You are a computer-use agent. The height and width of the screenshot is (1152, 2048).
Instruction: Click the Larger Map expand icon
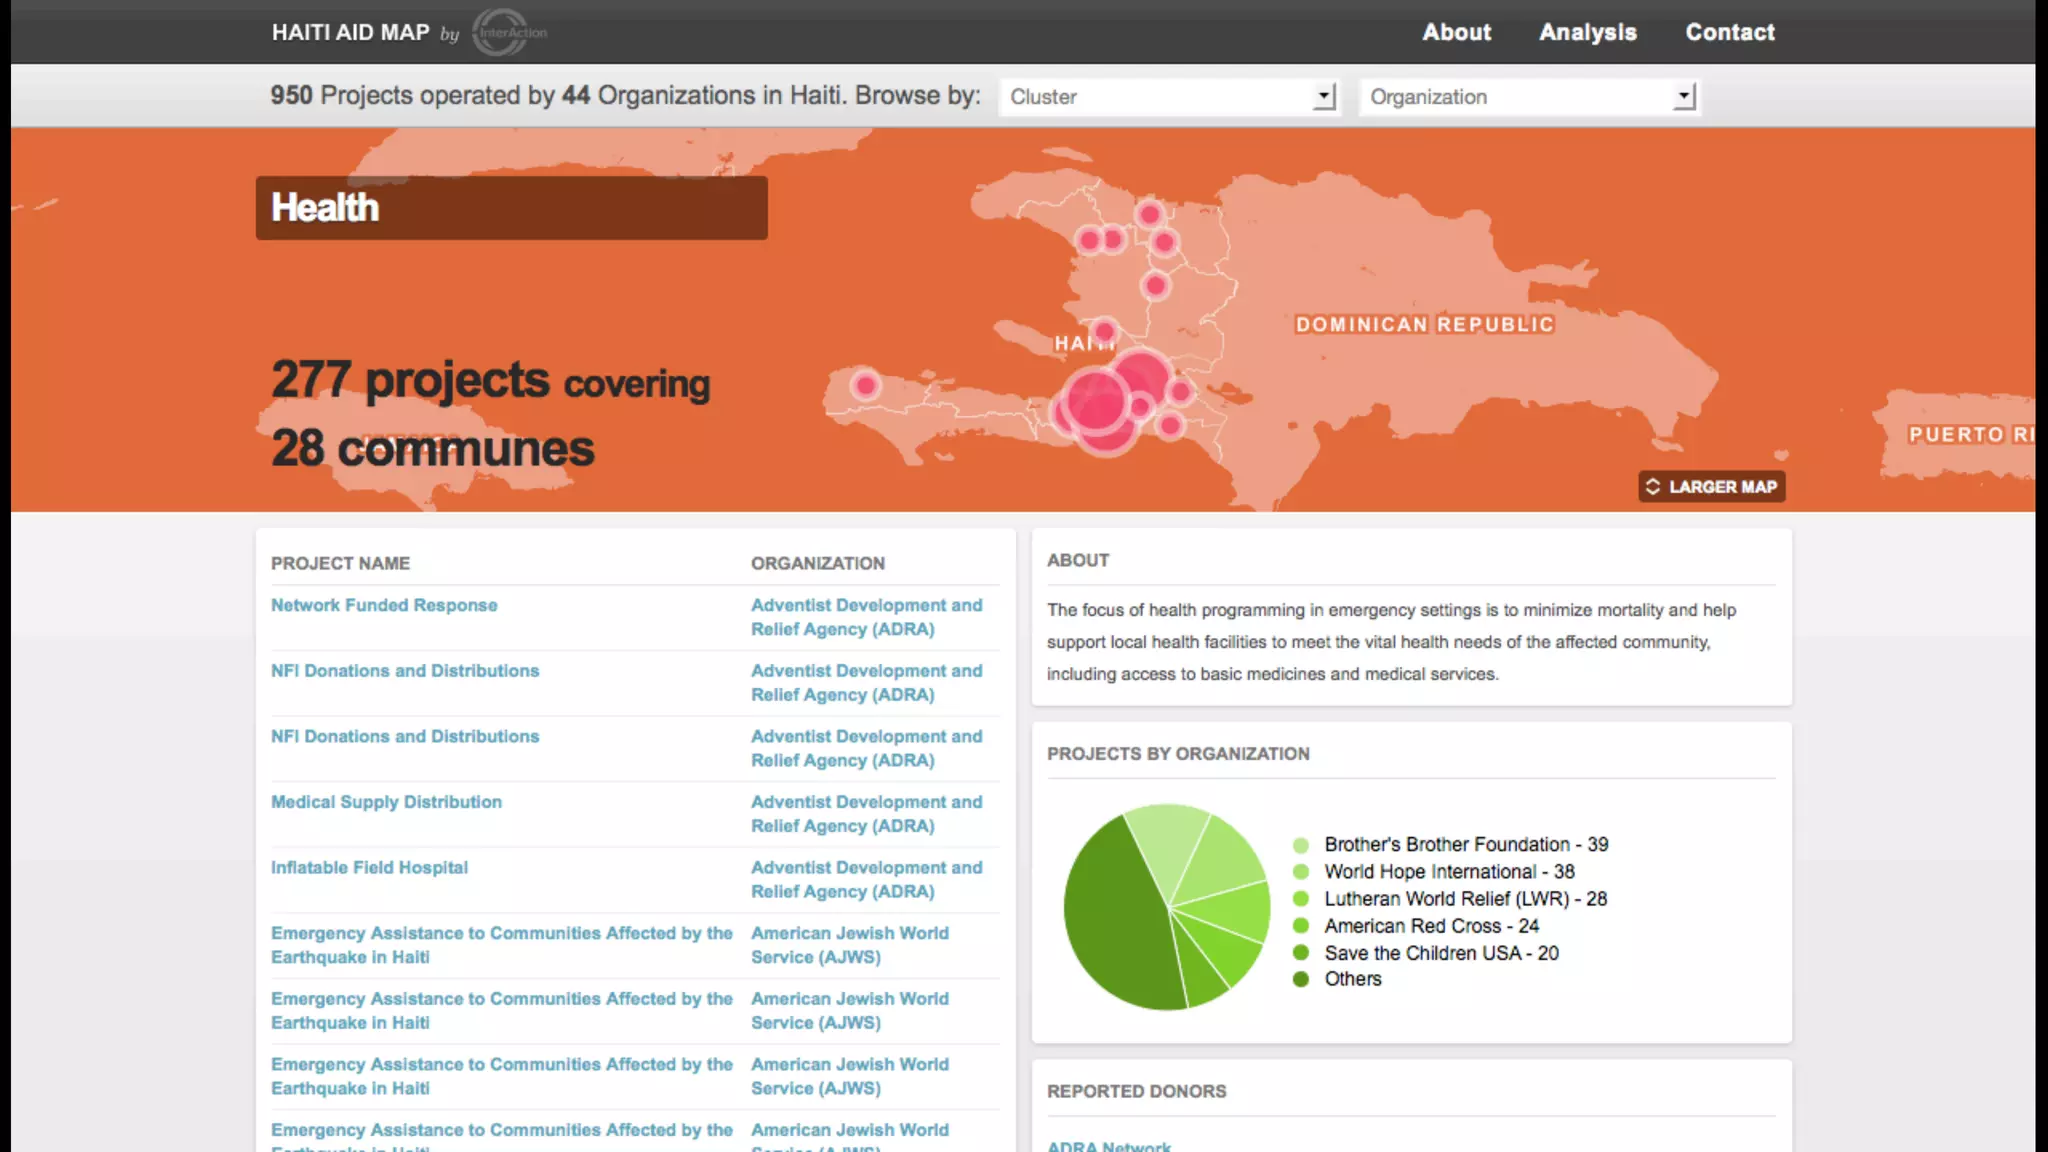pyautogui.click(x=1653, y=487)
